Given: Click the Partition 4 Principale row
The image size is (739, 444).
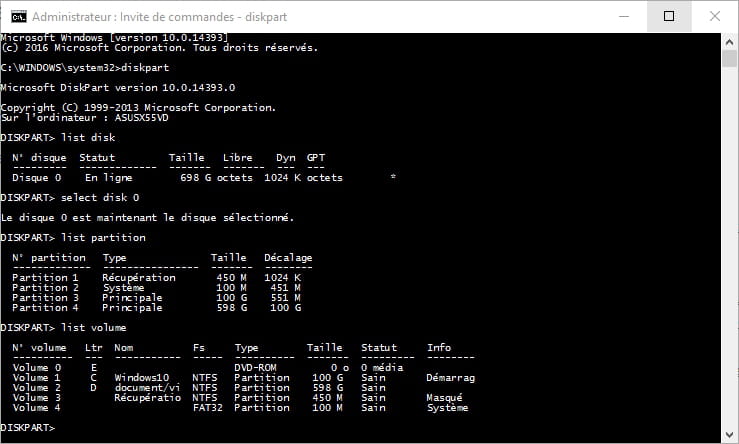Looking at the screenshot, I should pos(156,308).
